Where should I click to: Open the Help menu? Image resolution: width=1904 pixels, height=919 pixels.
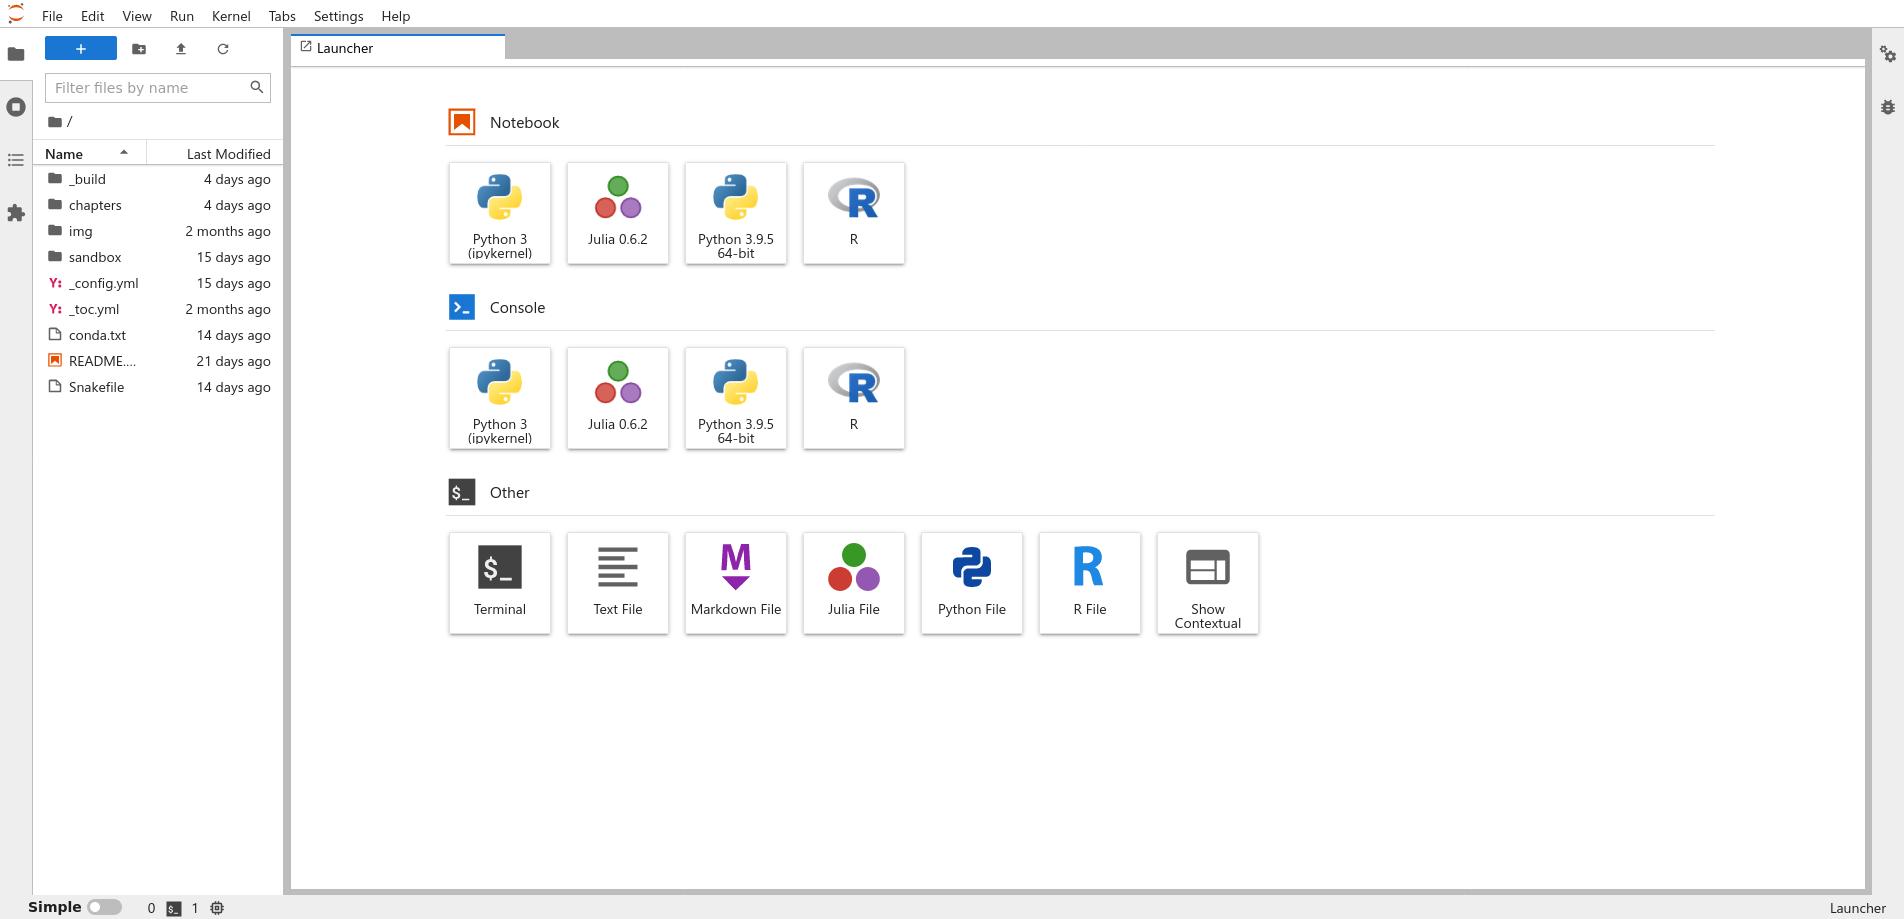pyautogui.click(x=396, y=16)
